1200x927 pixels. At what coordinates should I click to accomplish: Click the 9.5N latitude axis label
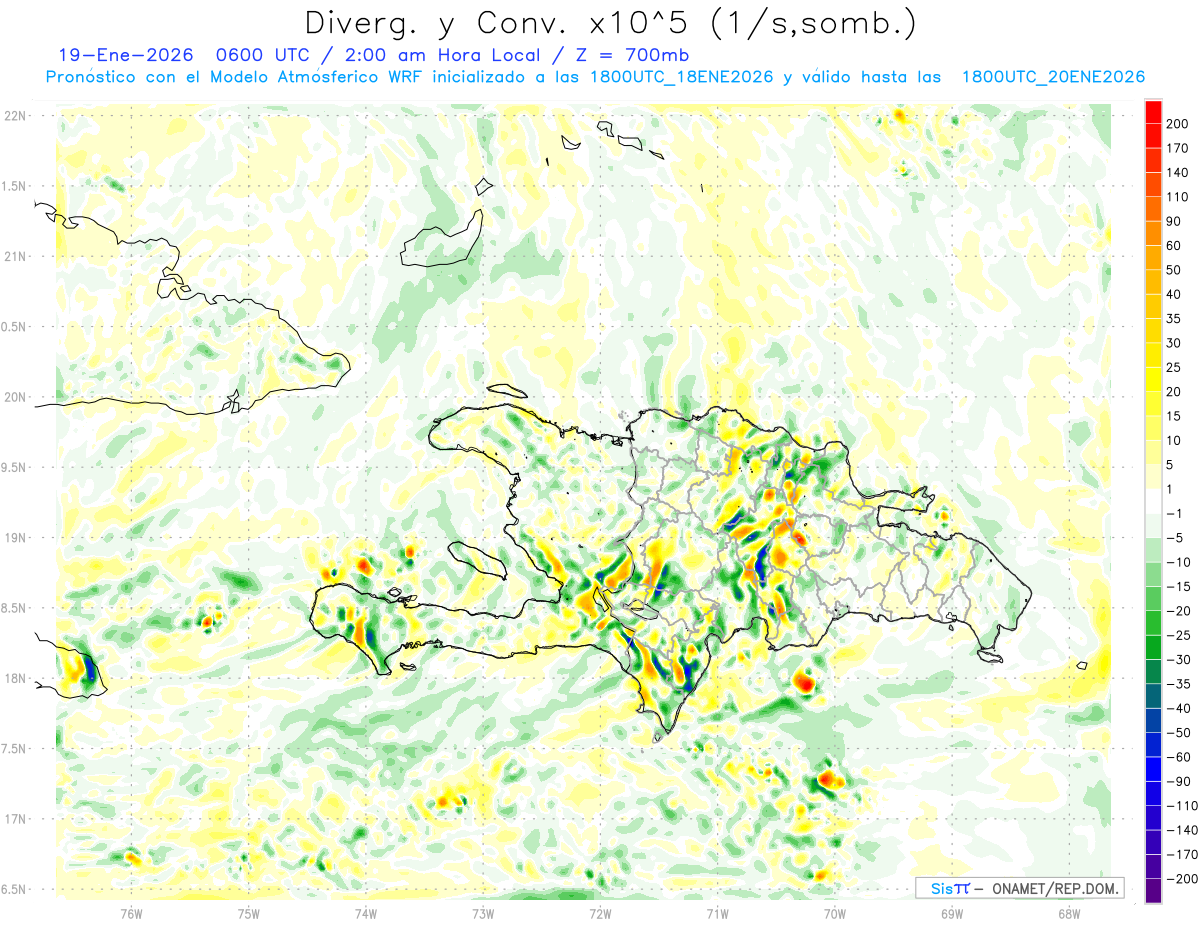point(14,467)
